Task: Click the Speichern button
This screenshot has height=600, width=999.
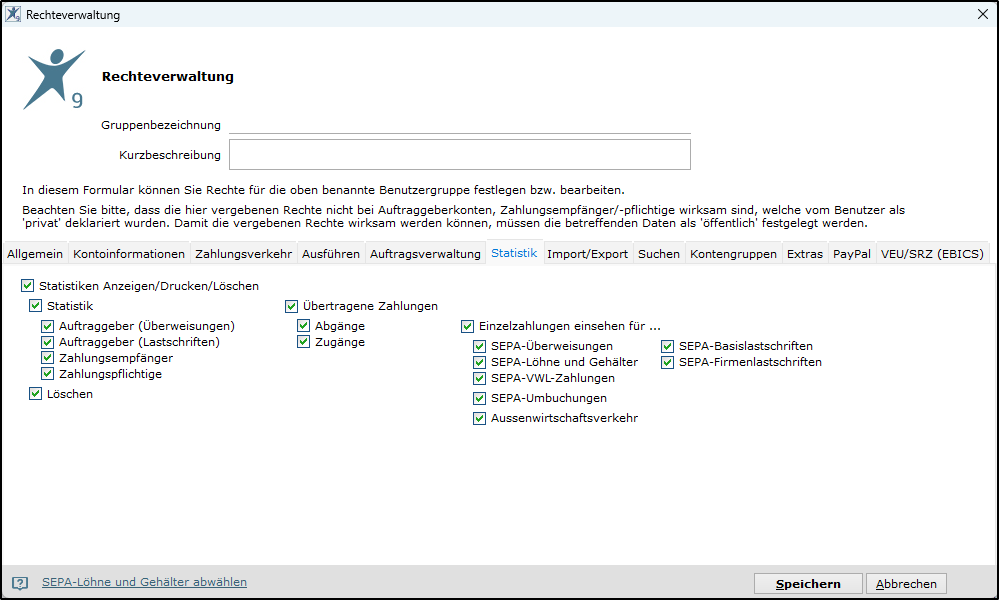Action: click(x=808, y=583)
